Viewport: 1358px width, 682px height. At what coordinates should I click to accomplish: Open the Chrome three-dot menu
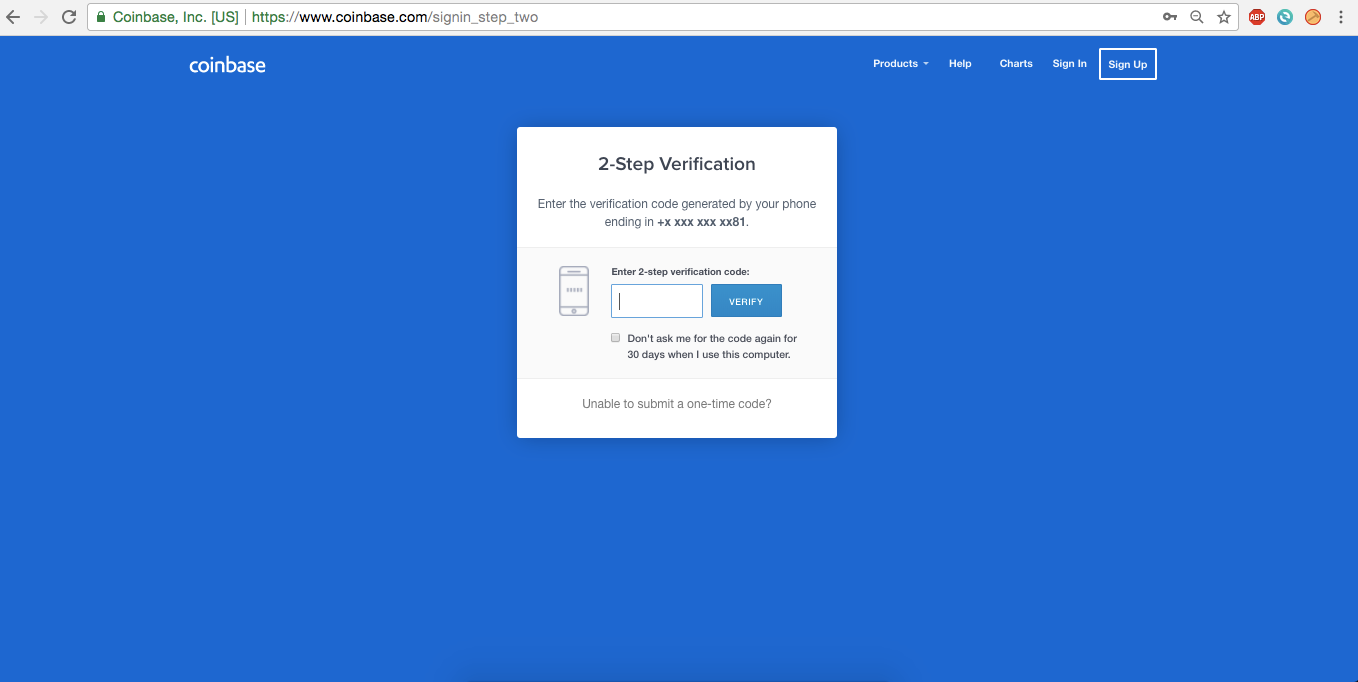click(1341, 17)
